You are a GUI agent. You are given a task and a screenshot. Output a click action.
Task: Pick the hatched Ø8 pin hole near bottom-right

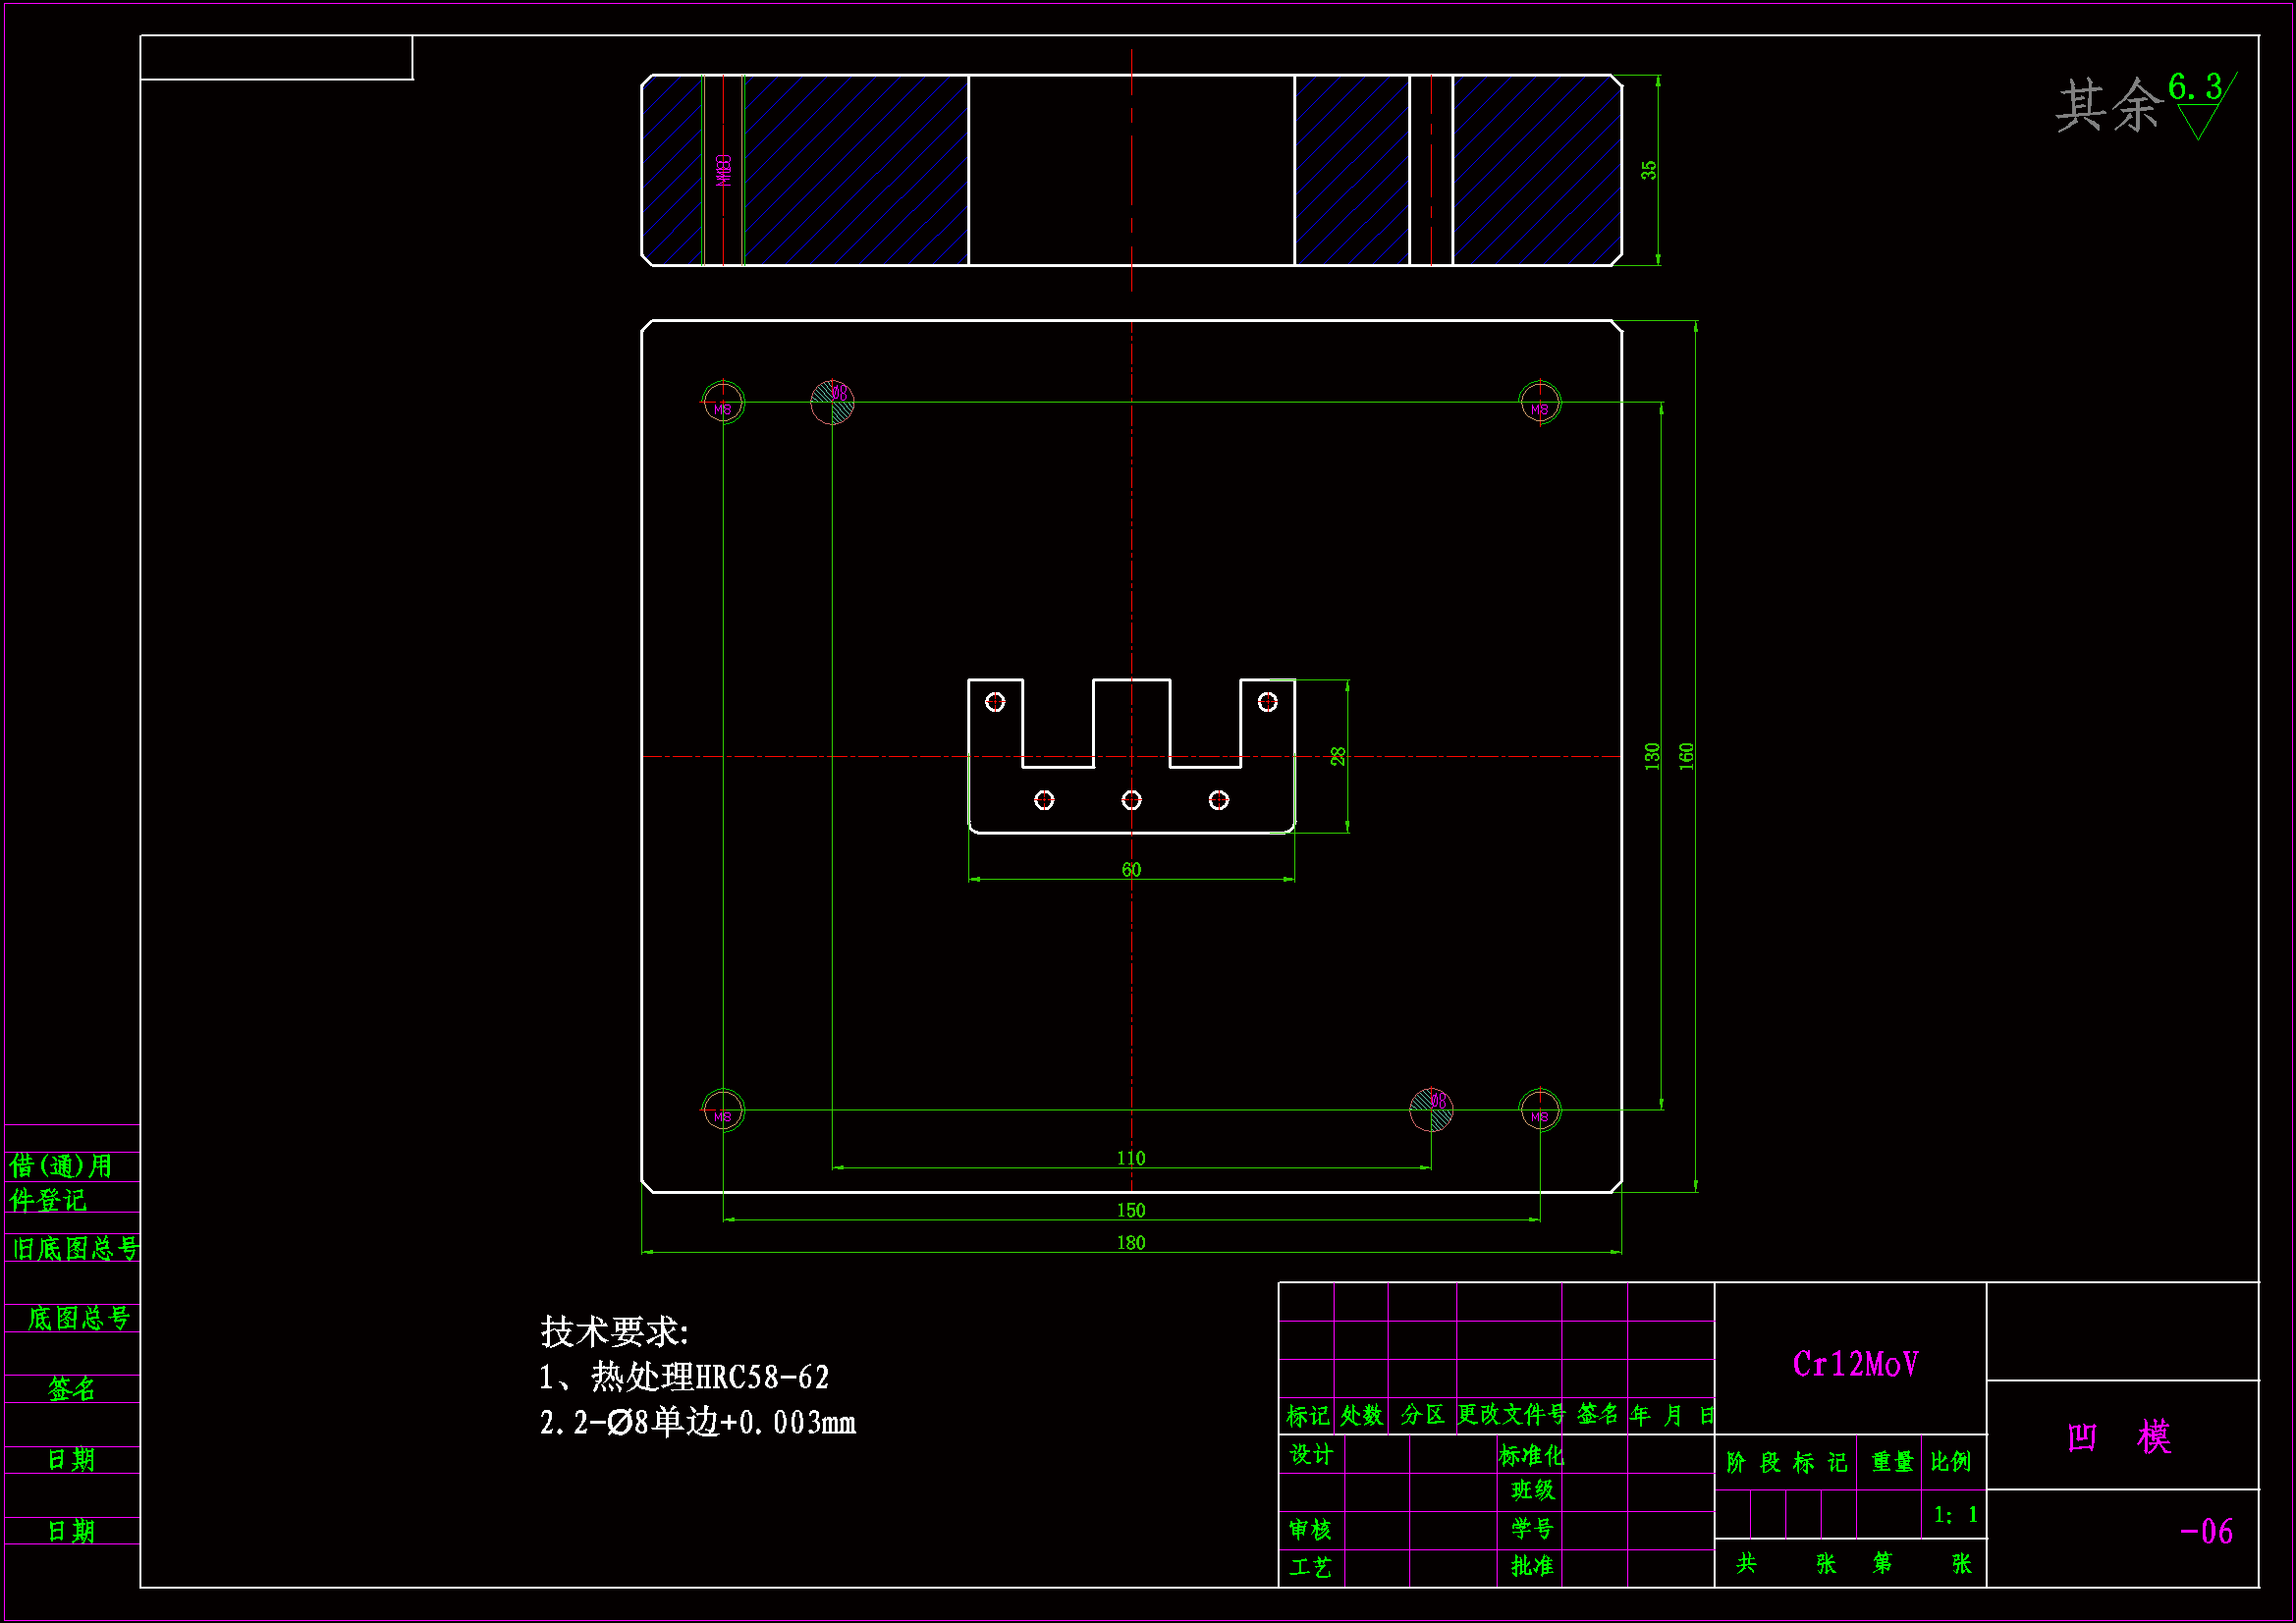pyautogui.click(x=1431, y=1109)
